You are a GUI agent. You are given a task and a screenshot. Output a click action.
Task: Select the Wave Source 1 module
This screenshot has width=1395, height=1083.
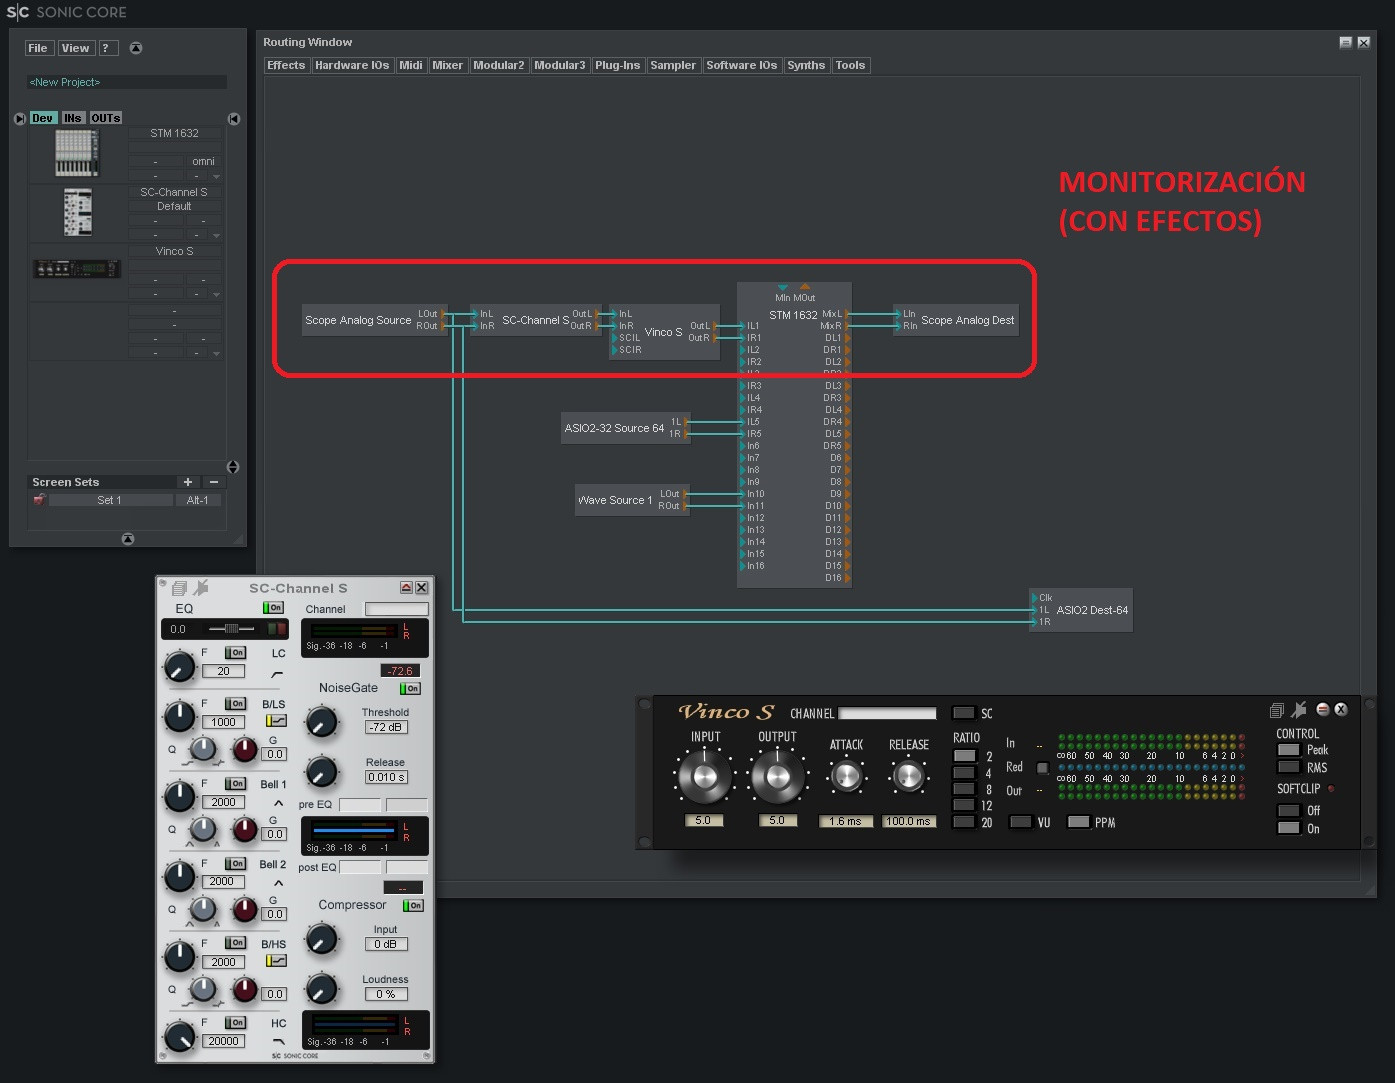point(632,500)
